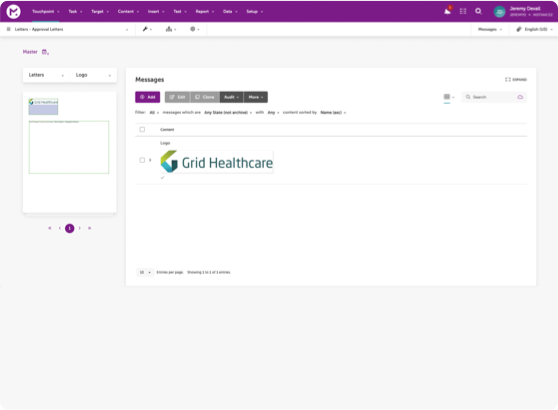558x410 pixels.
Task: Go to next page of touchpoint preview
Action: (x=80, y=228)
